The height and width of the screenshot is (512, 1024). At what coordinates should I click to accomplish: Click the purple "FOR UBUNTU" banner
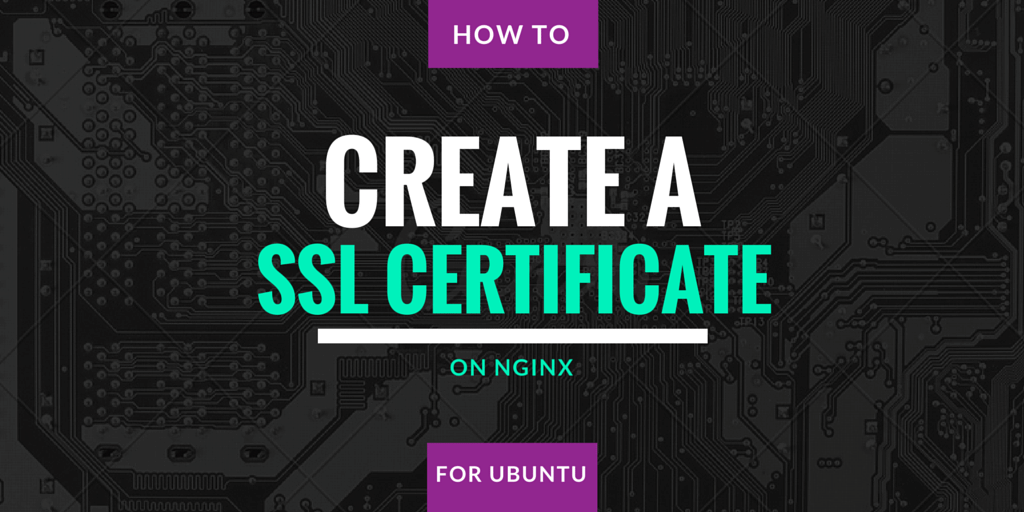click(x=513, y=477)
